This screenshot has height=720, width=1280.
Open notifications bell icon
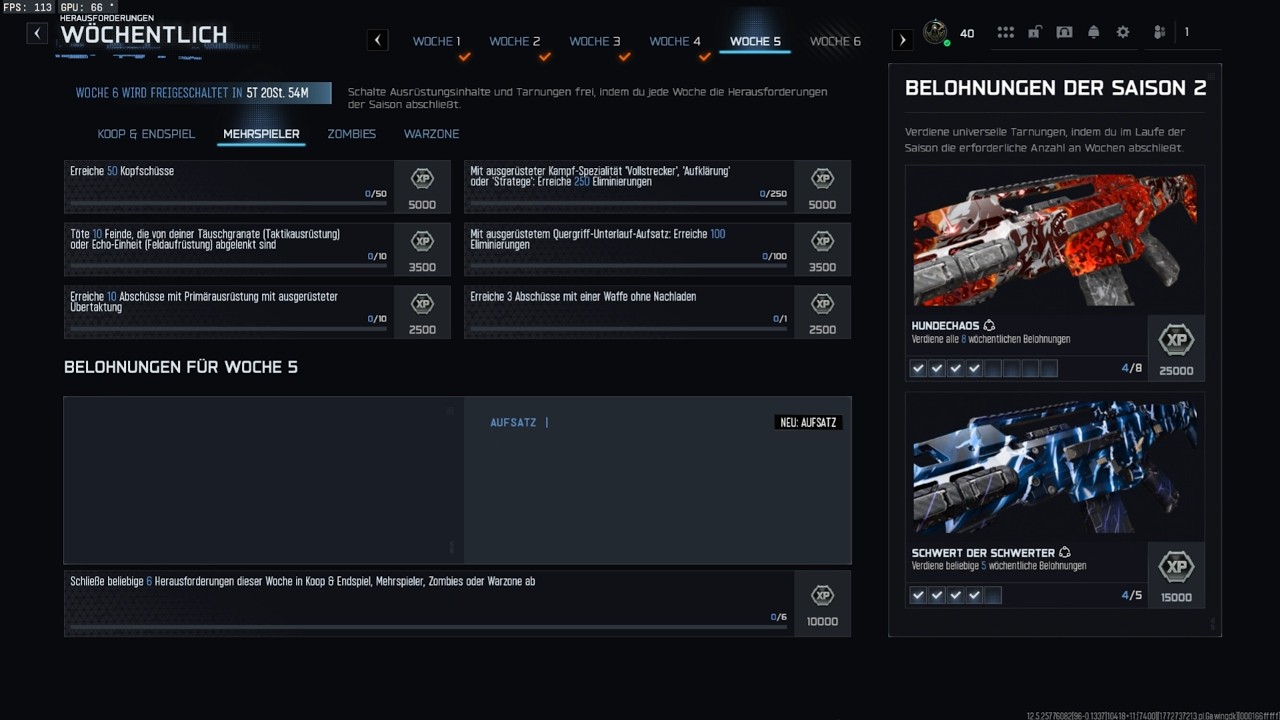[1094, 32]
